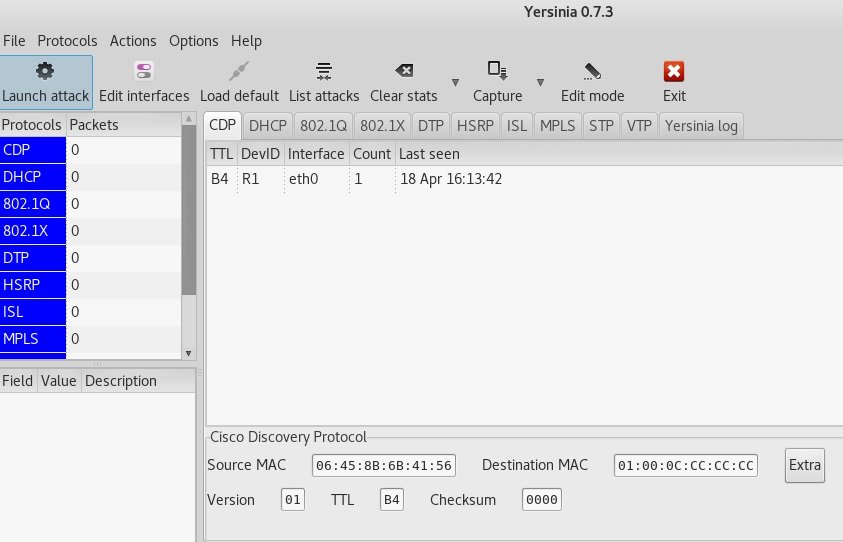This screenshot has width=843, height=542.
Task: Select DHCP in the protocols list
Action: point(33,177)
